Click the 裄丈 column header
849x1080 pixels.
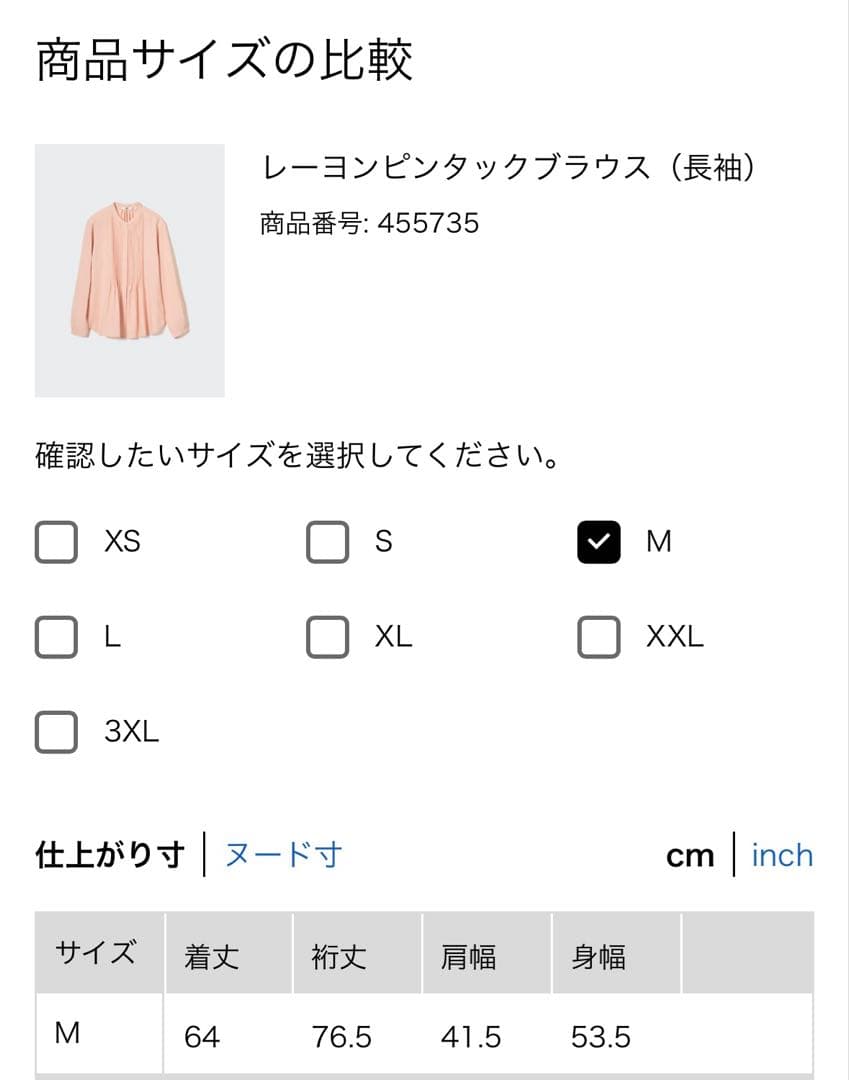point(340,956)
